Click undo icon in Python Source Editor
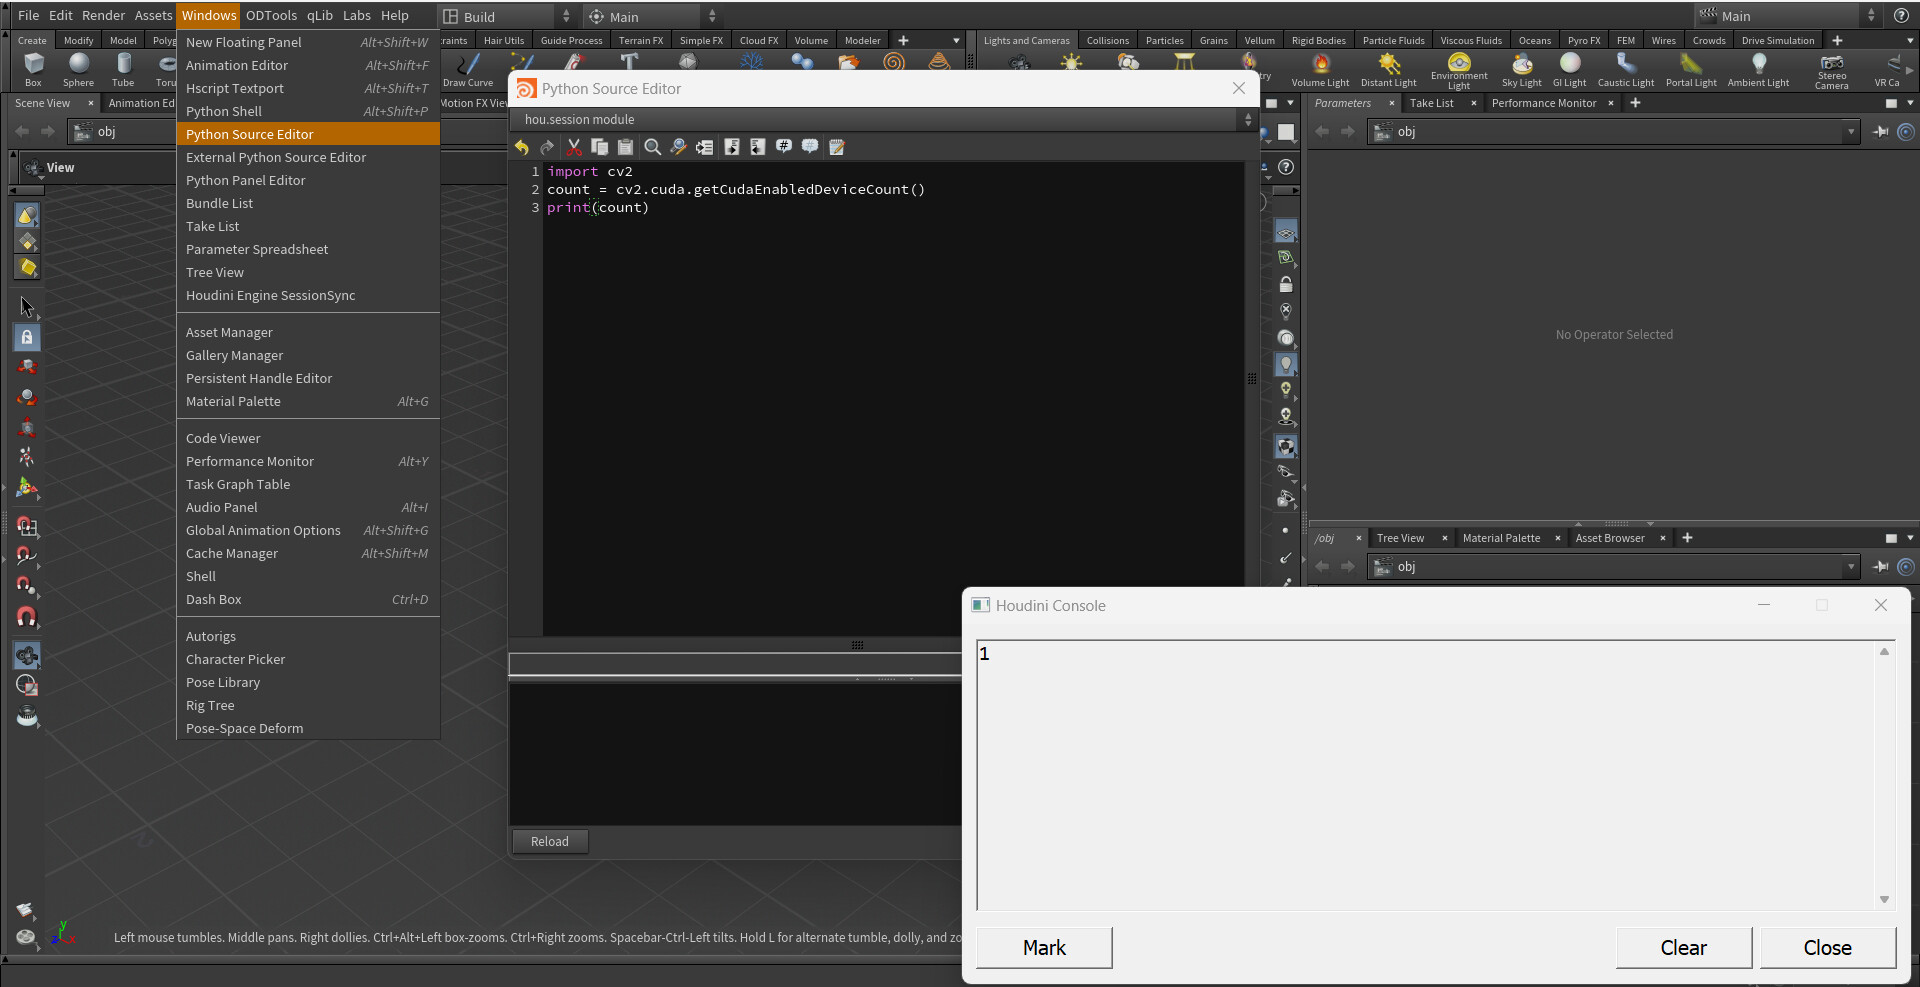This screenshot has height=987, width=1920. pos(522,147)
